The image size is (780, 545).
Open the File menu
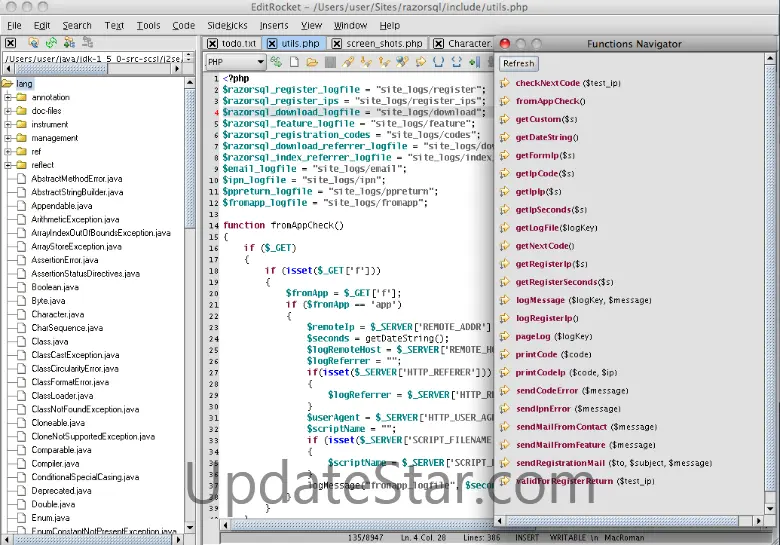14,25
